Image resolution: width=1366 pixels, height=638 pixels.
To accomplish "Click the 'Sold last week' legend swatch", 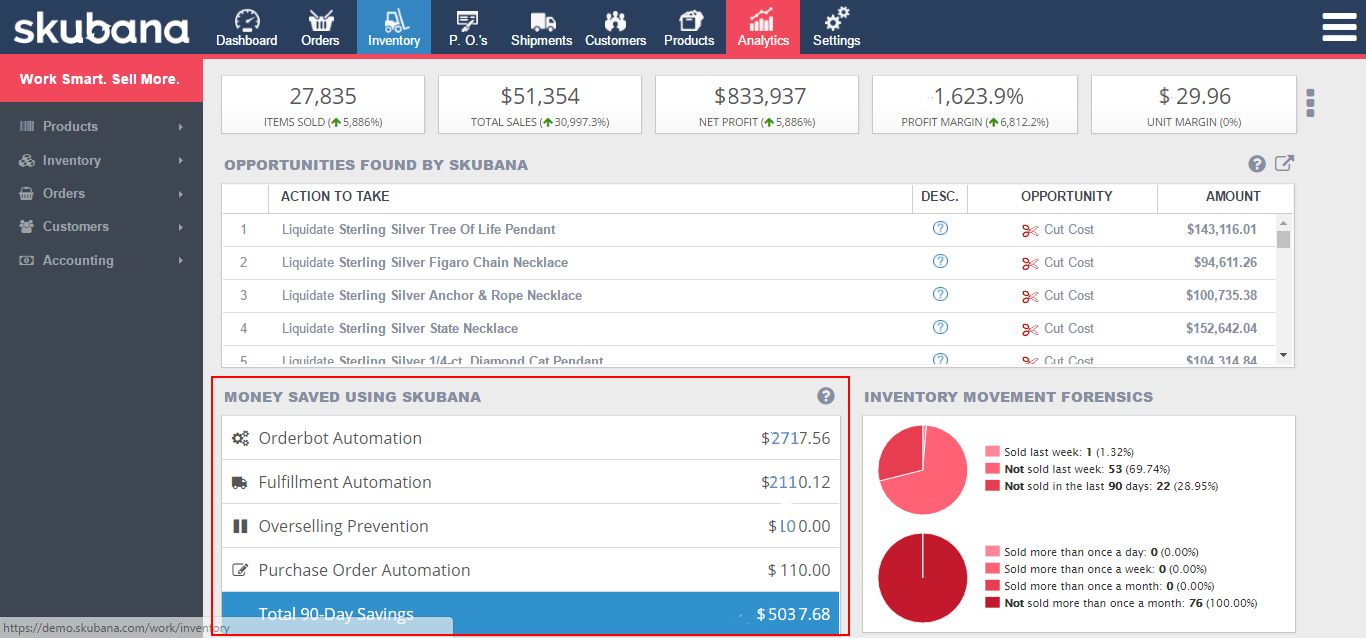I will 992,452.
